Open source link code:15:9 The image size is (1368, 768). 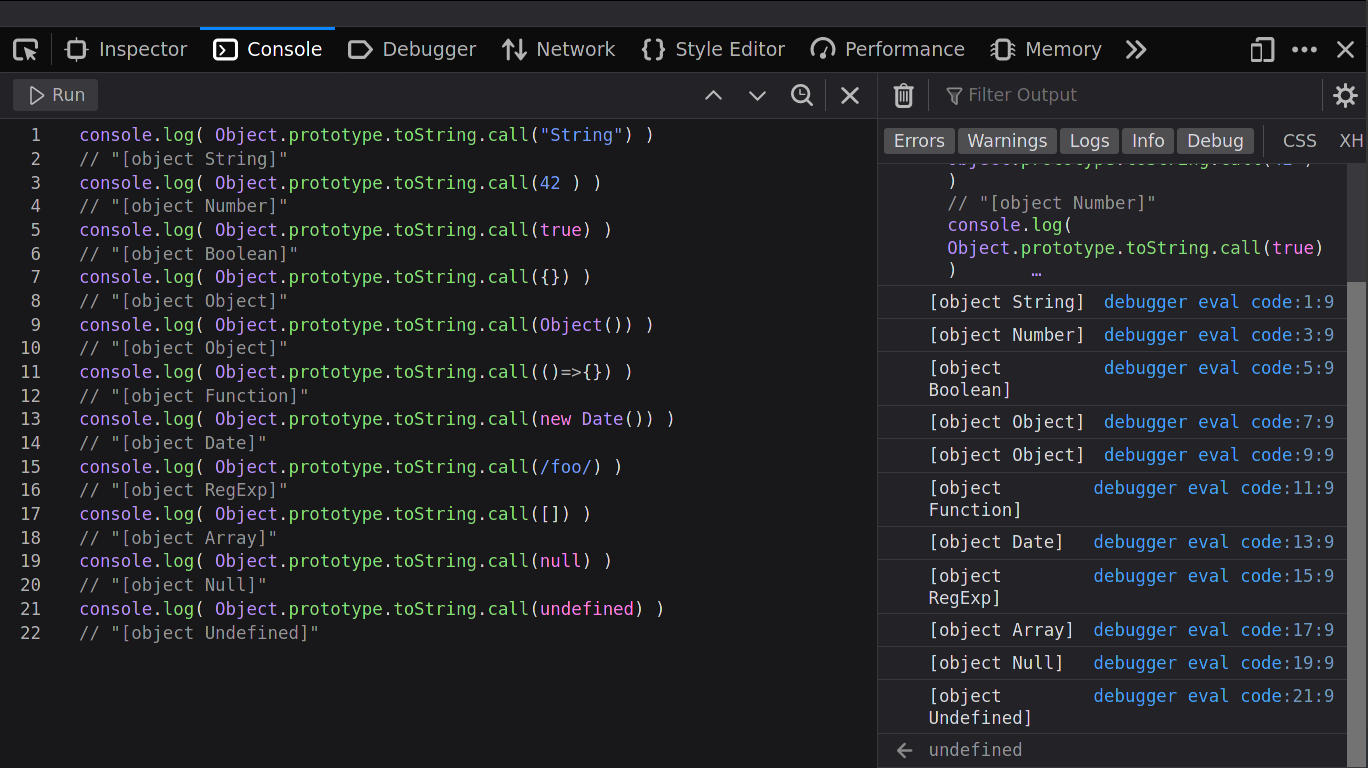pos(1214,576)
